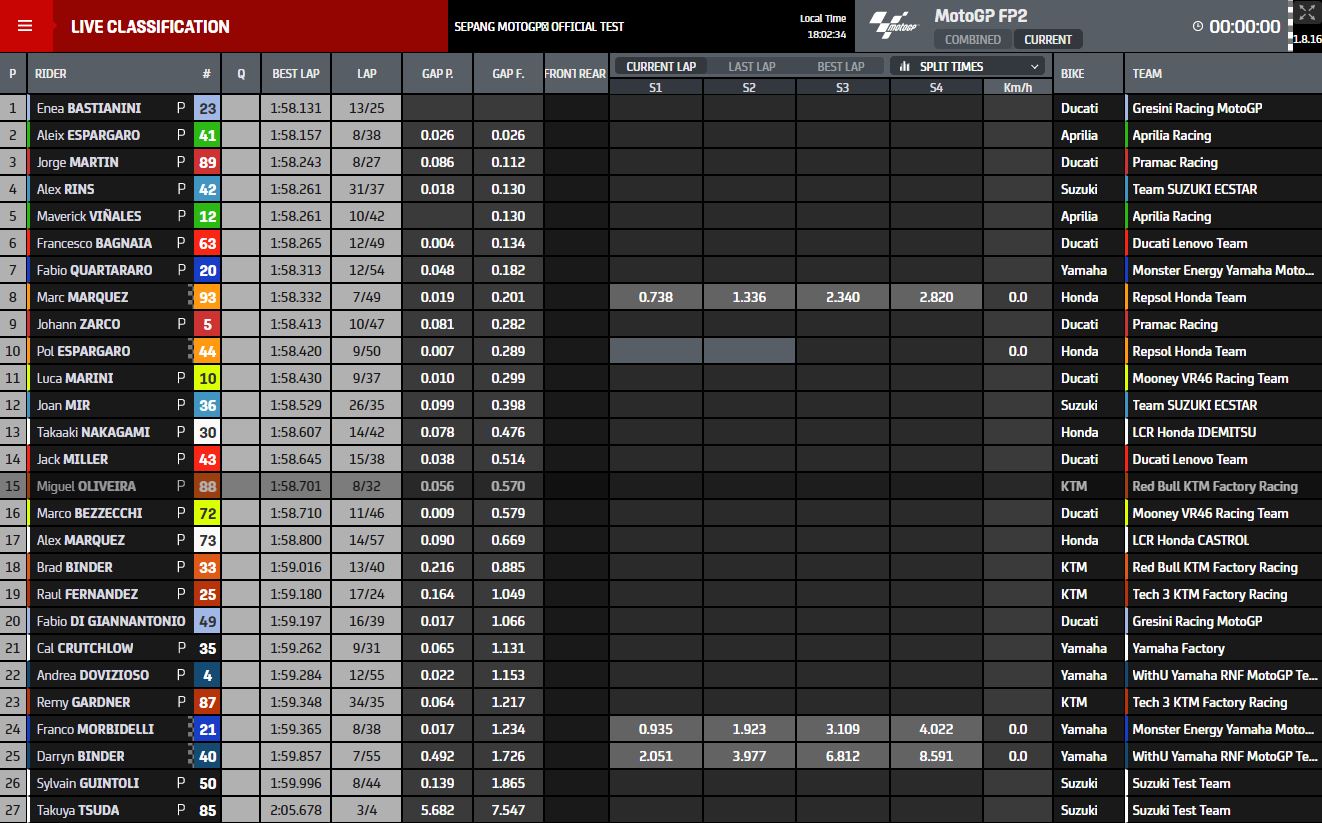The height and width of the screenshot is (823, 1322).
Task: Click Bezzecchi's number 72 badge
Action: tap(207, 513)
